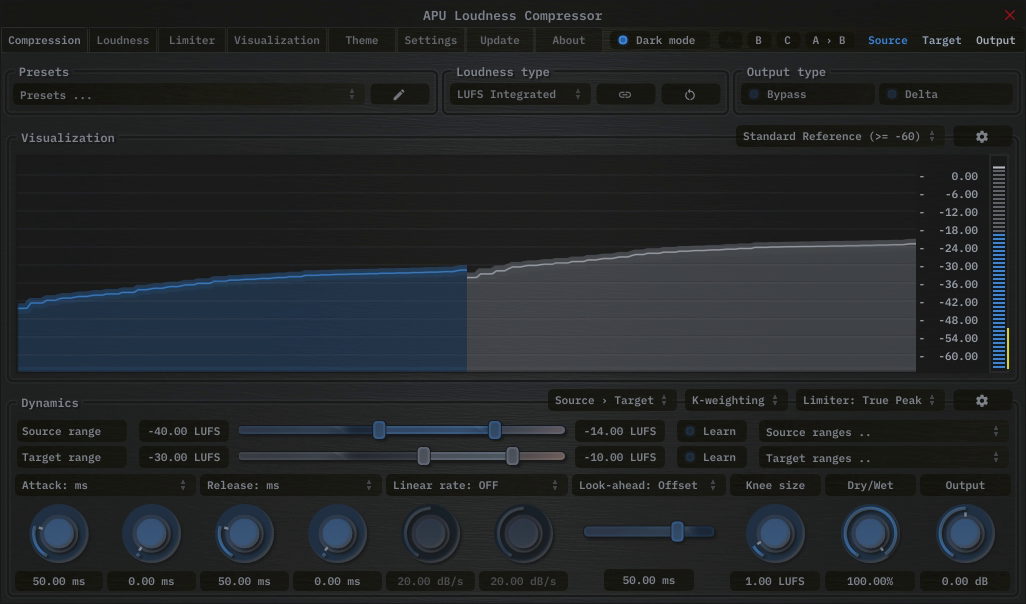Change the LUFS Integrated loudness type
Image resolution: width=1026 pixels, height=604 pixels.
(519, 93)
